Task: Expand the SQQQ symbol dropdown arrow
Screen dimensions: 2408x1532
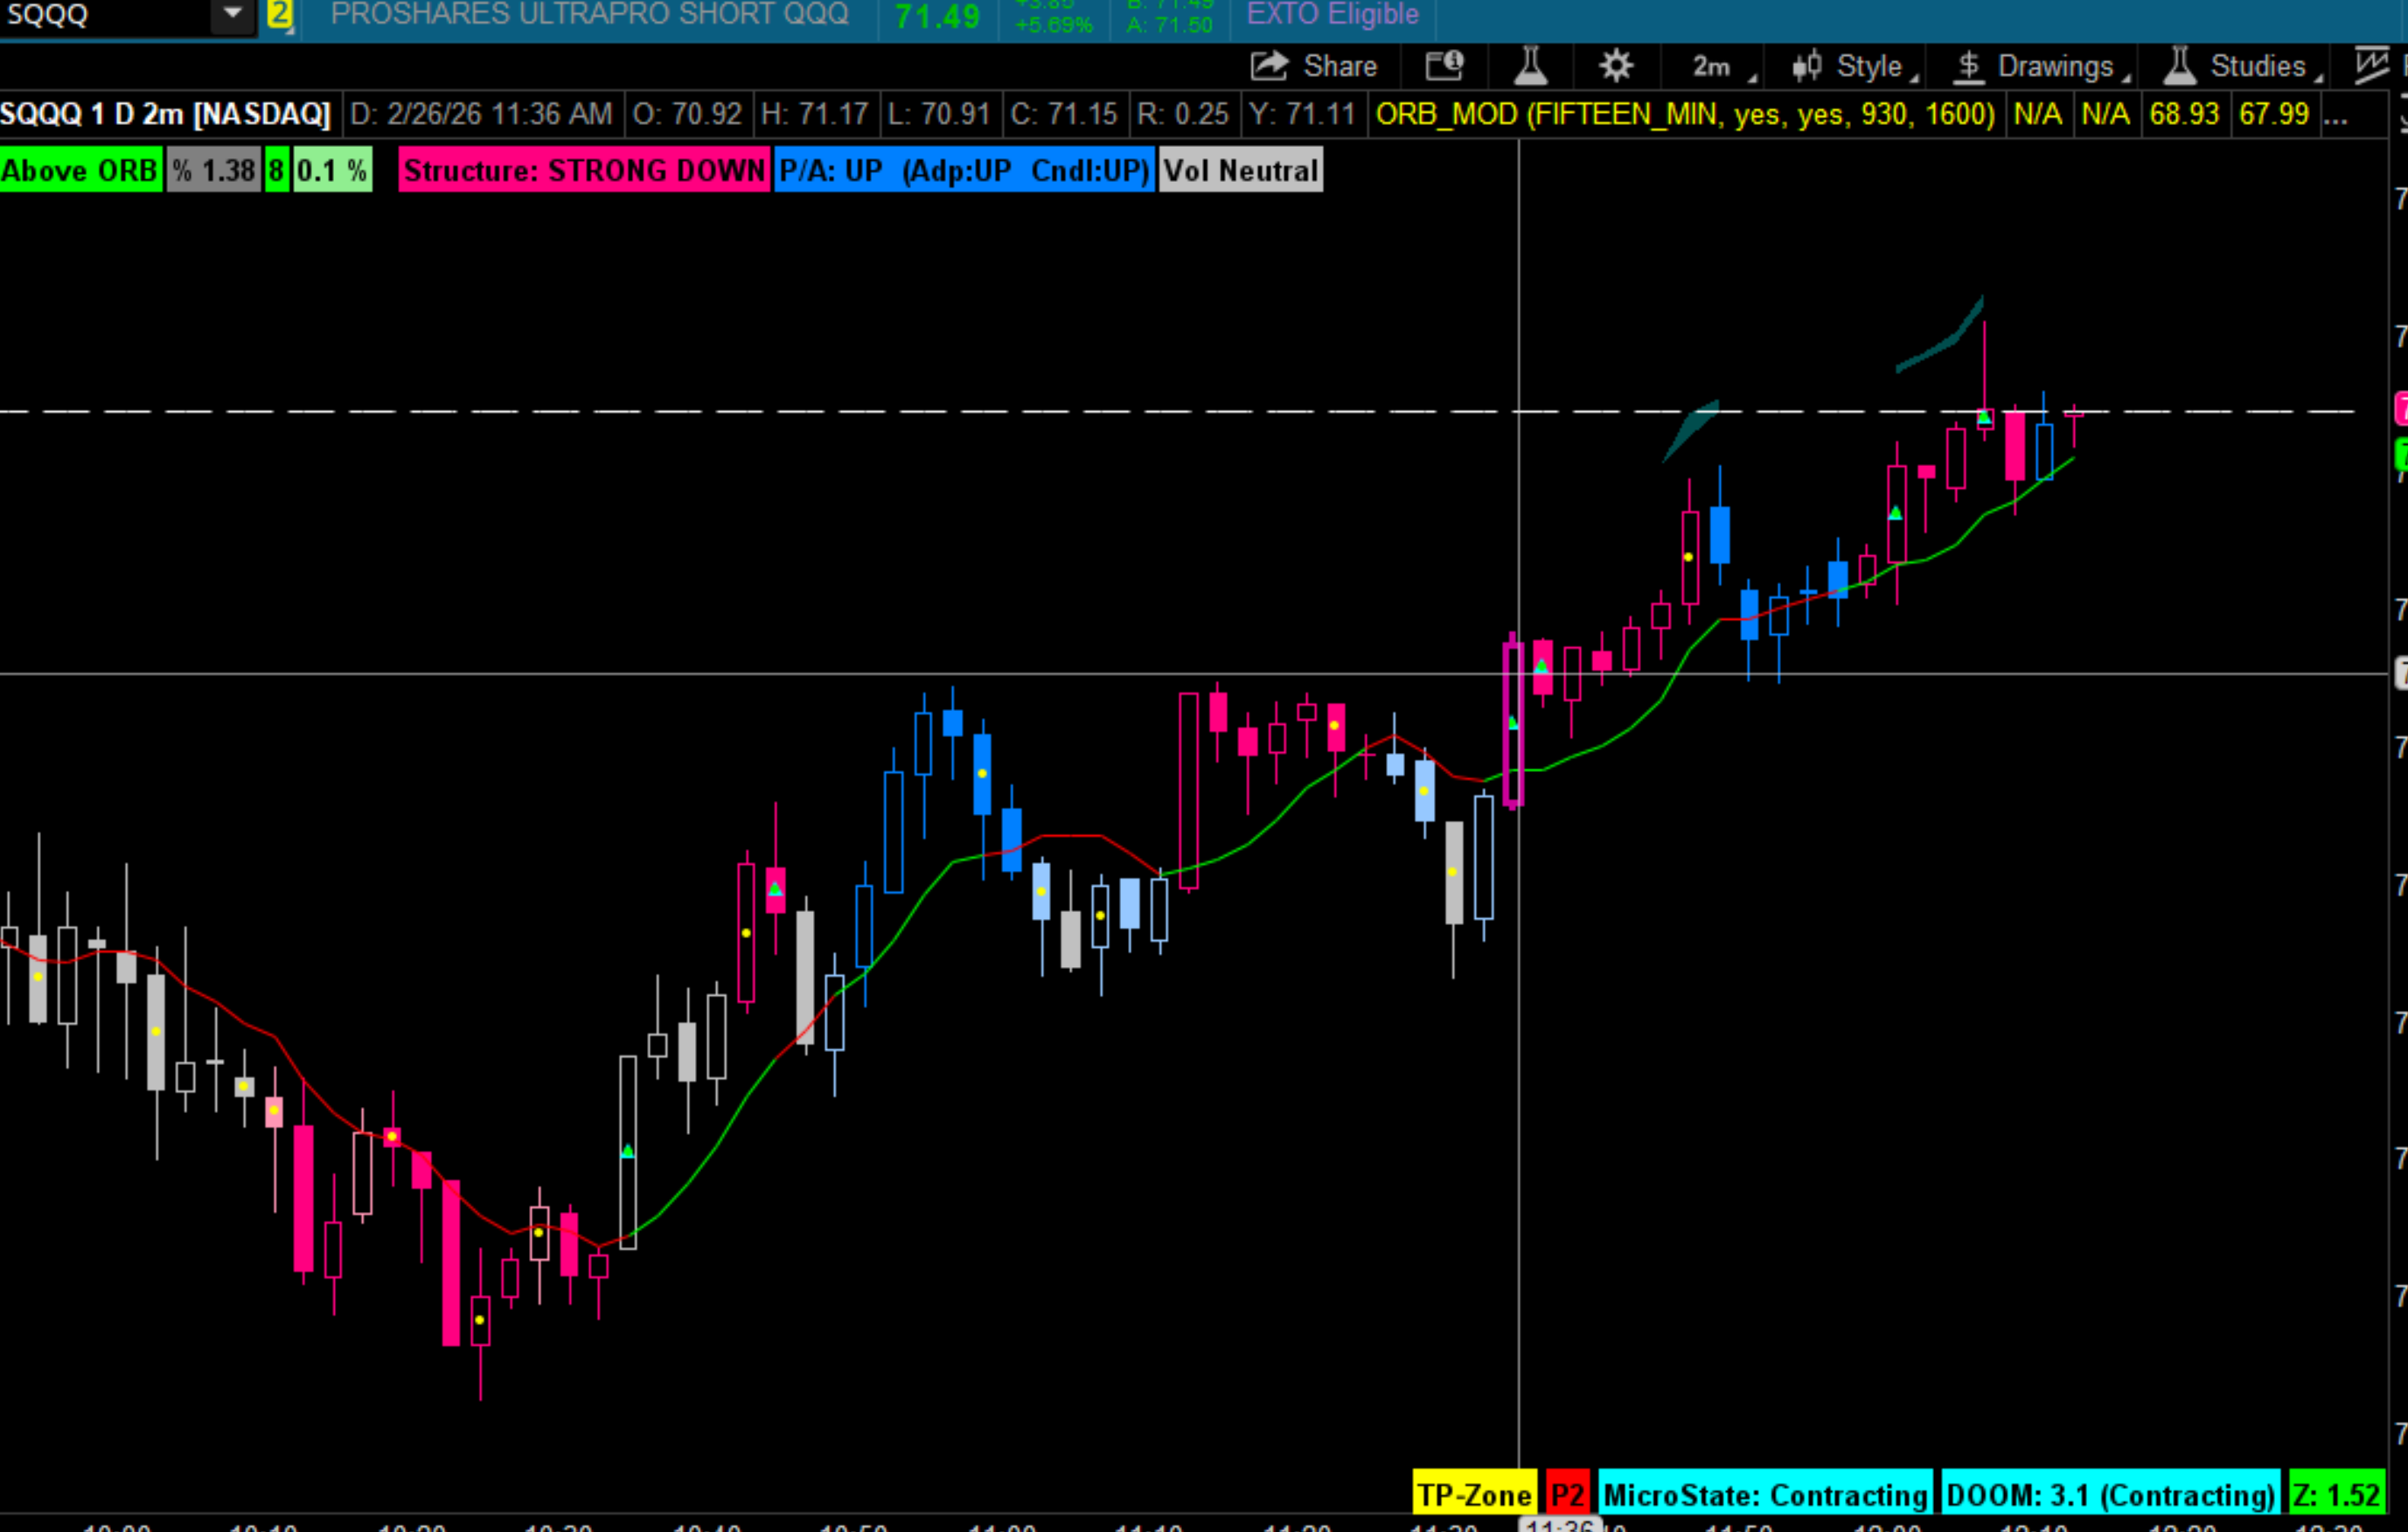Action: [233, 14]
